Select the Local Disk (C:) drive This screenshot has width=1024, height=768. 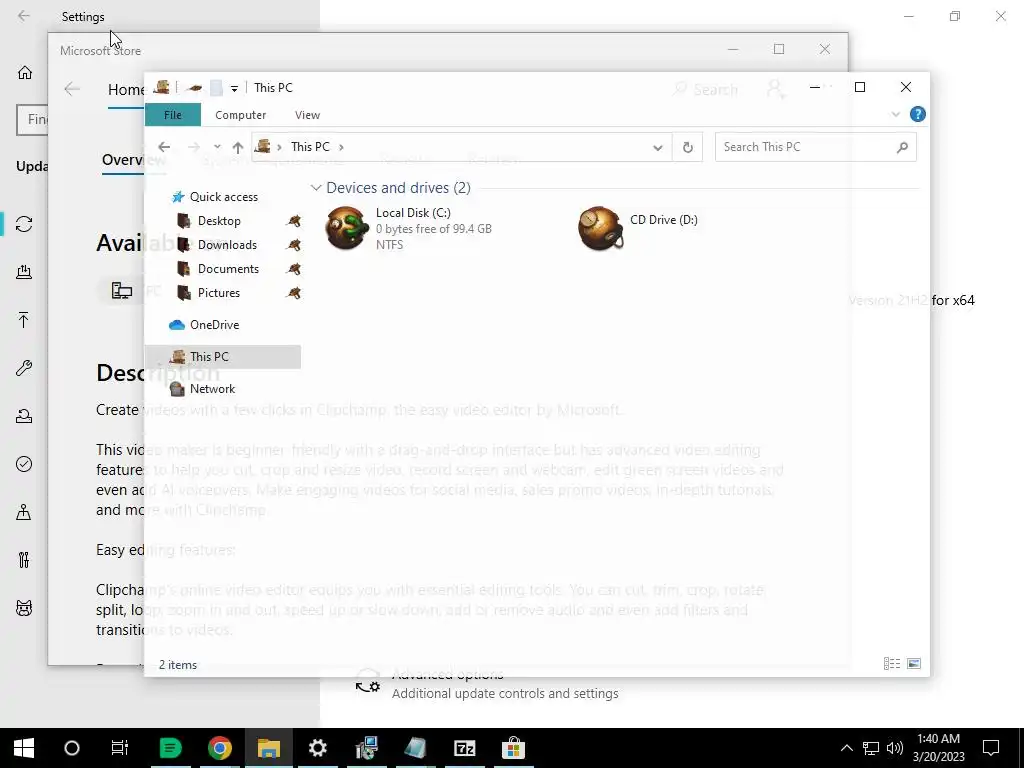click(x=411, y=229)
